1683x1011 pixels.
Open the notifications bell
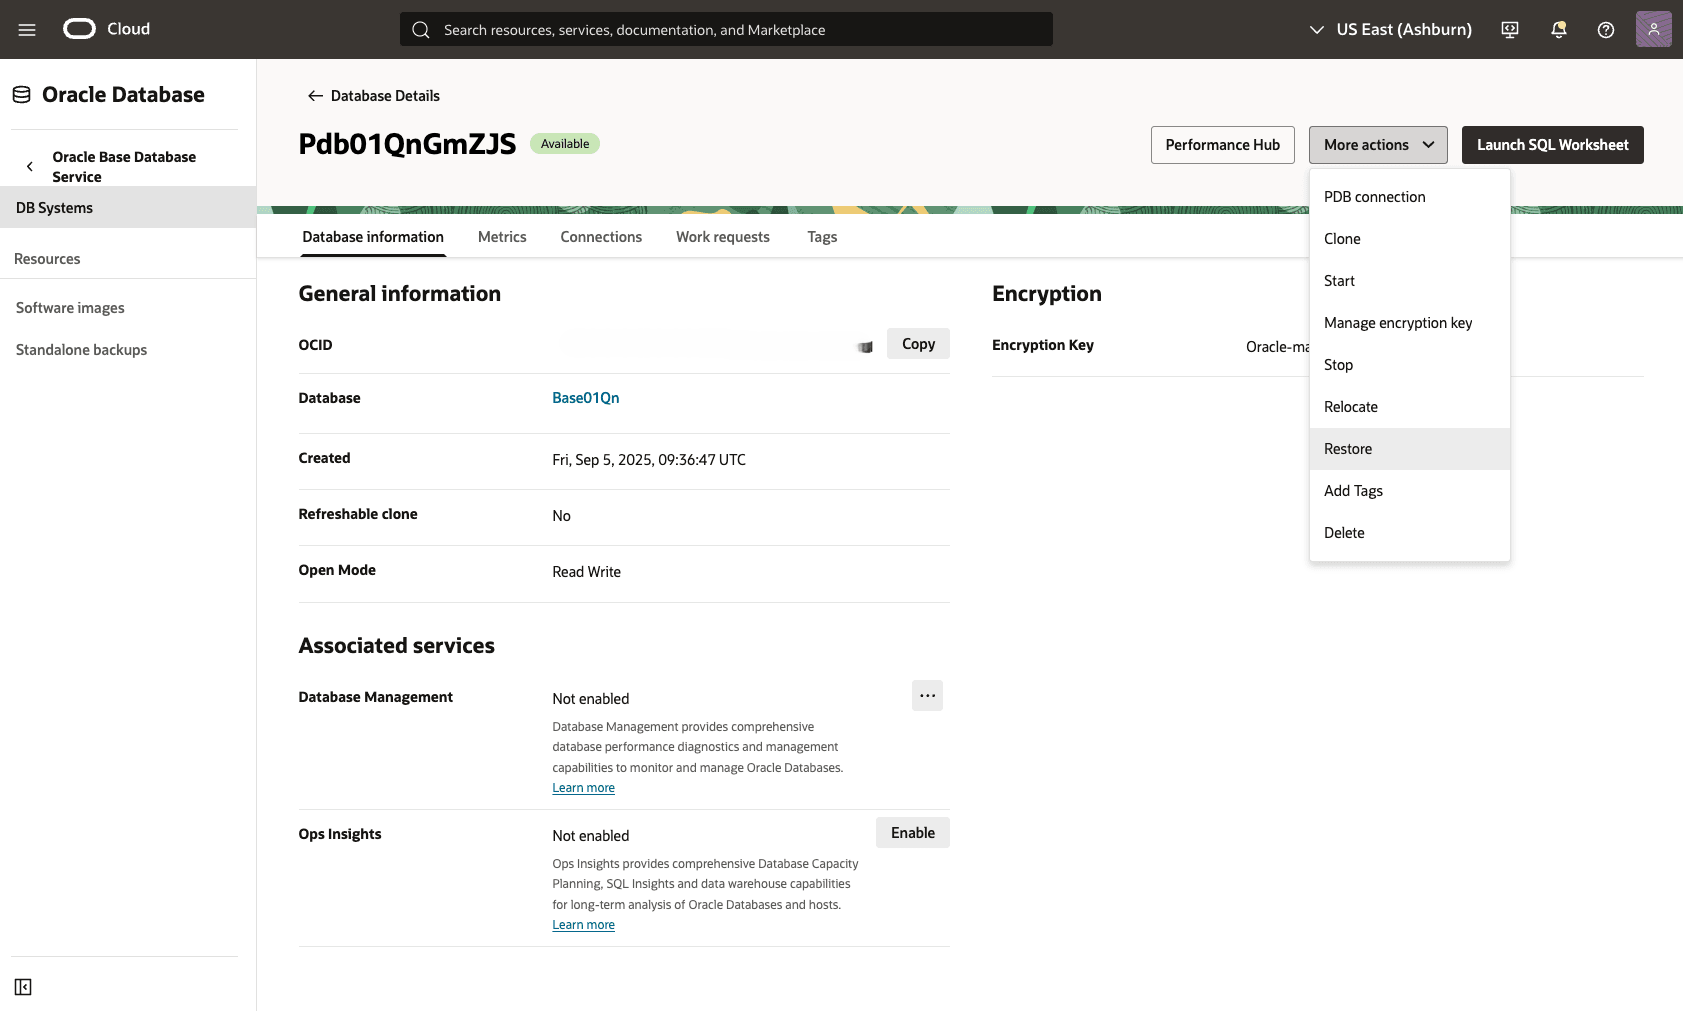[x=1558, y=30]
